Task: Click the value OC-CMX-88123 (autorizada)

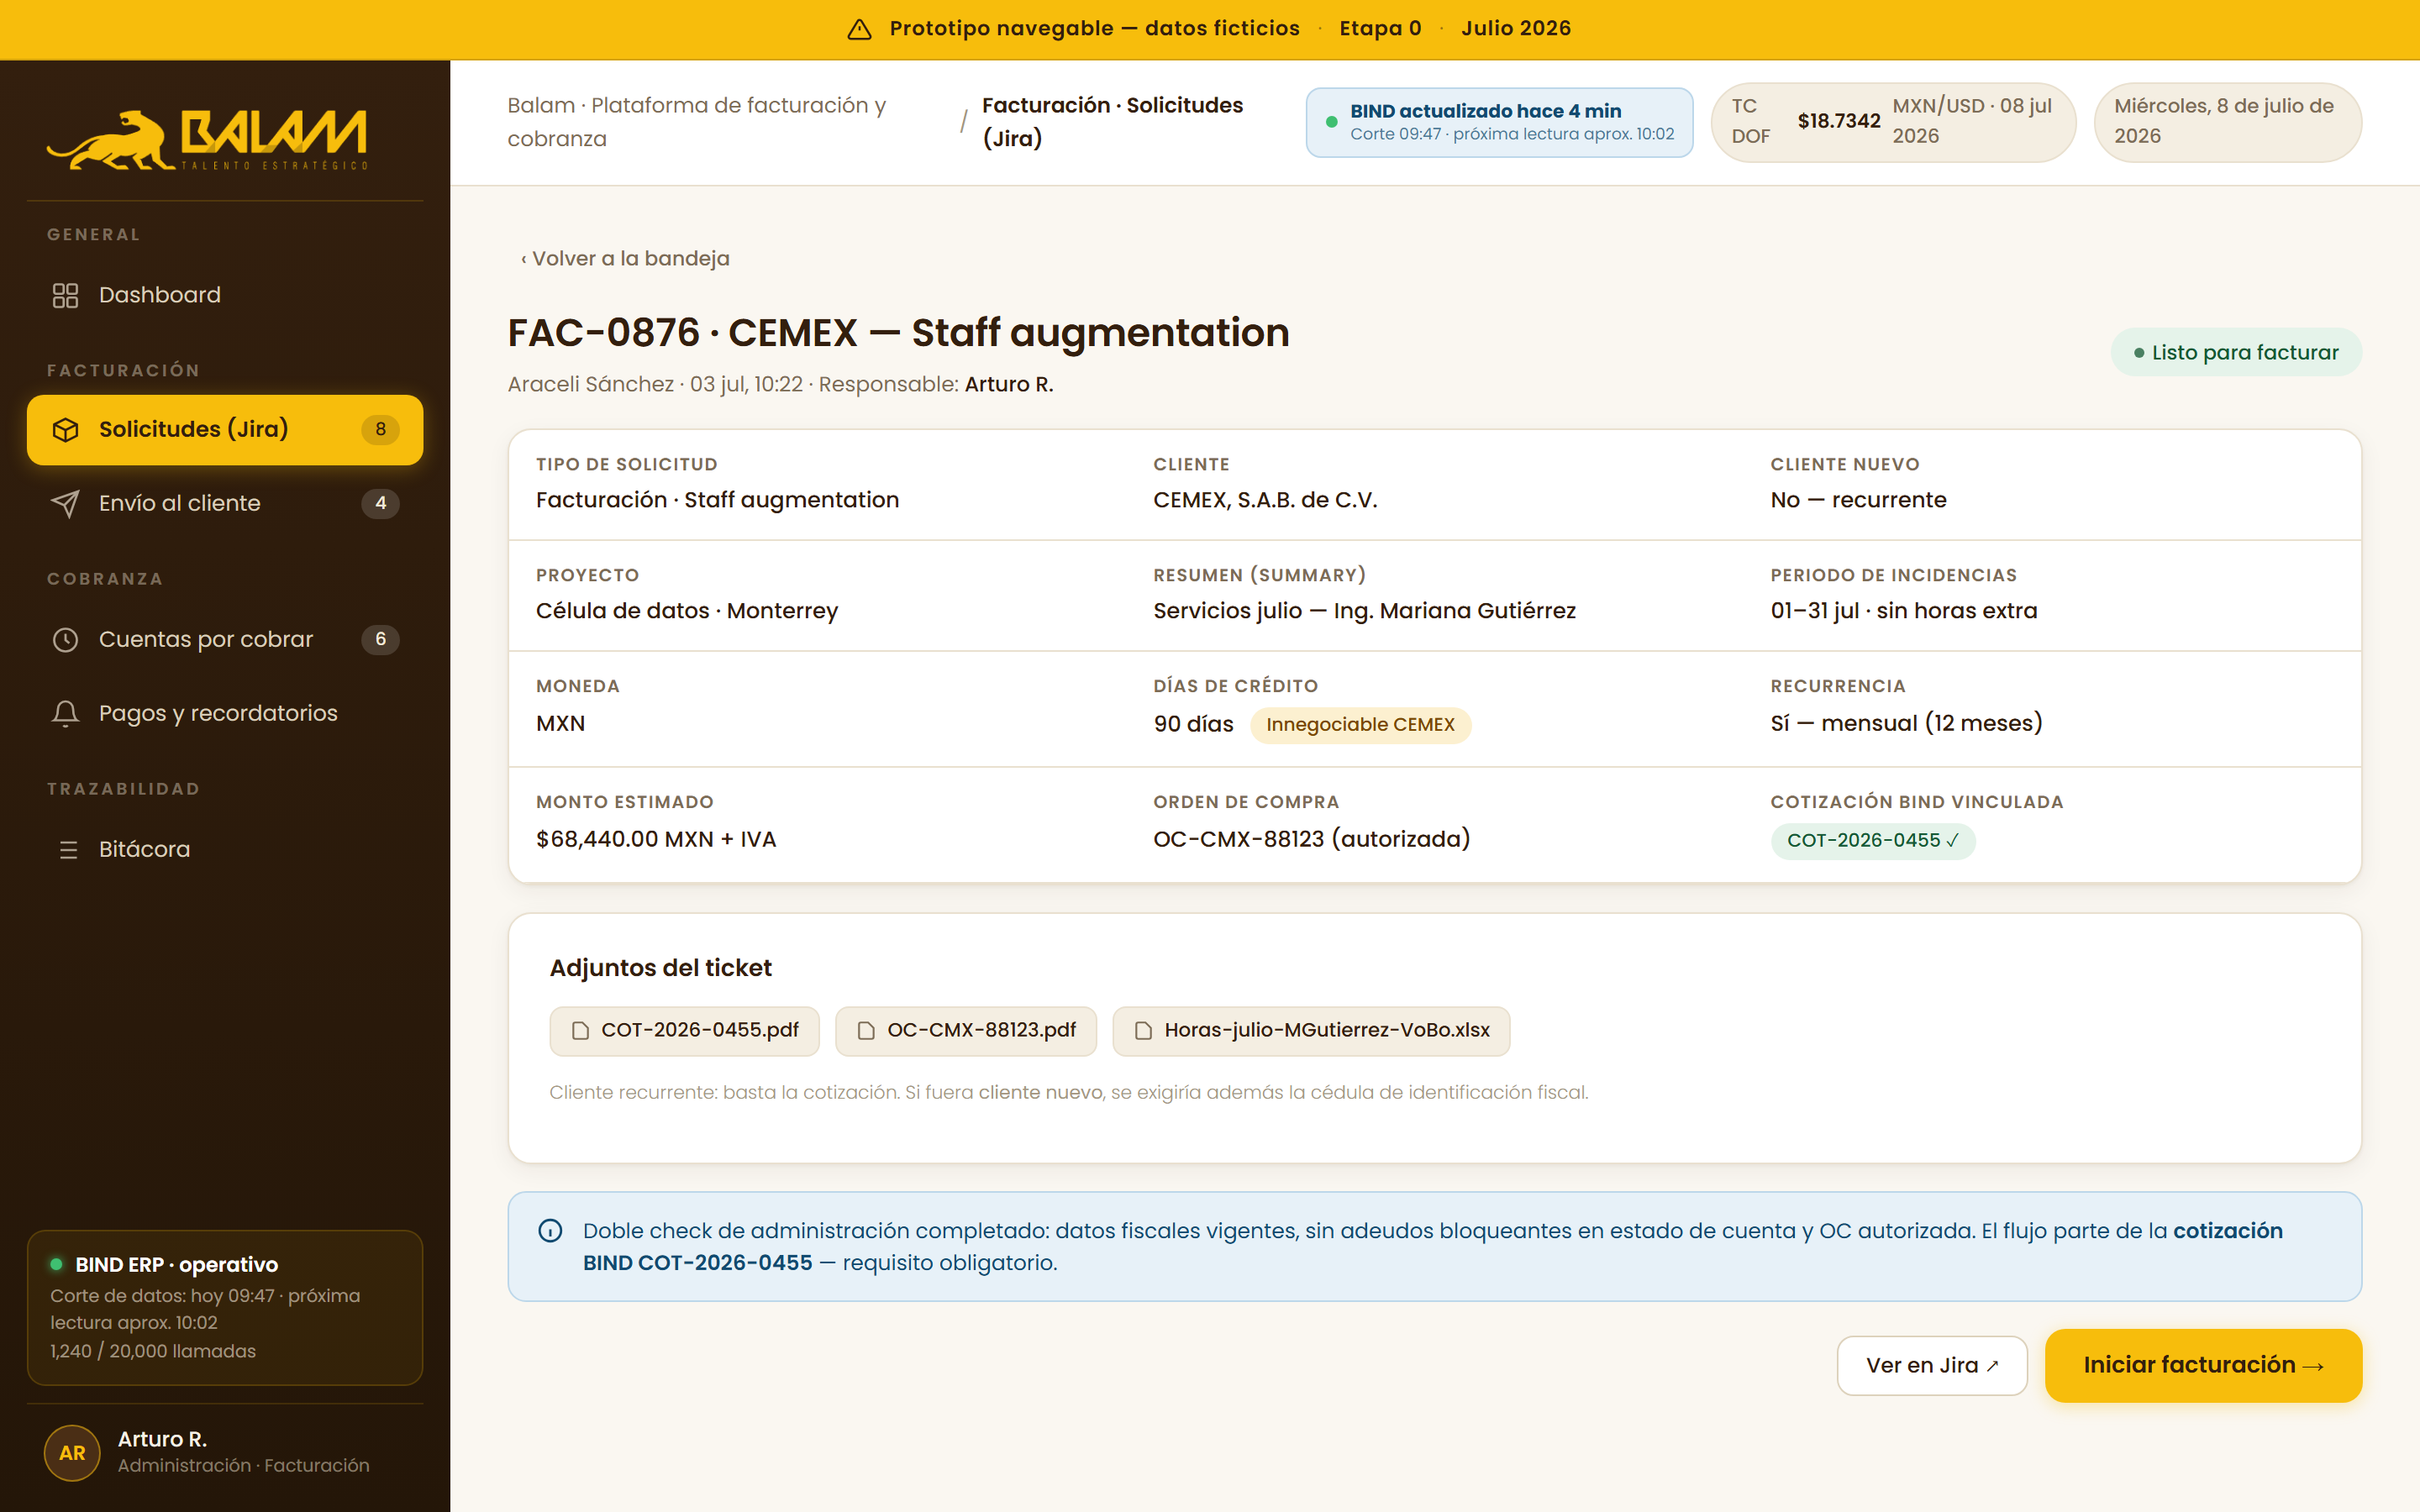Action: (1312, 840)
